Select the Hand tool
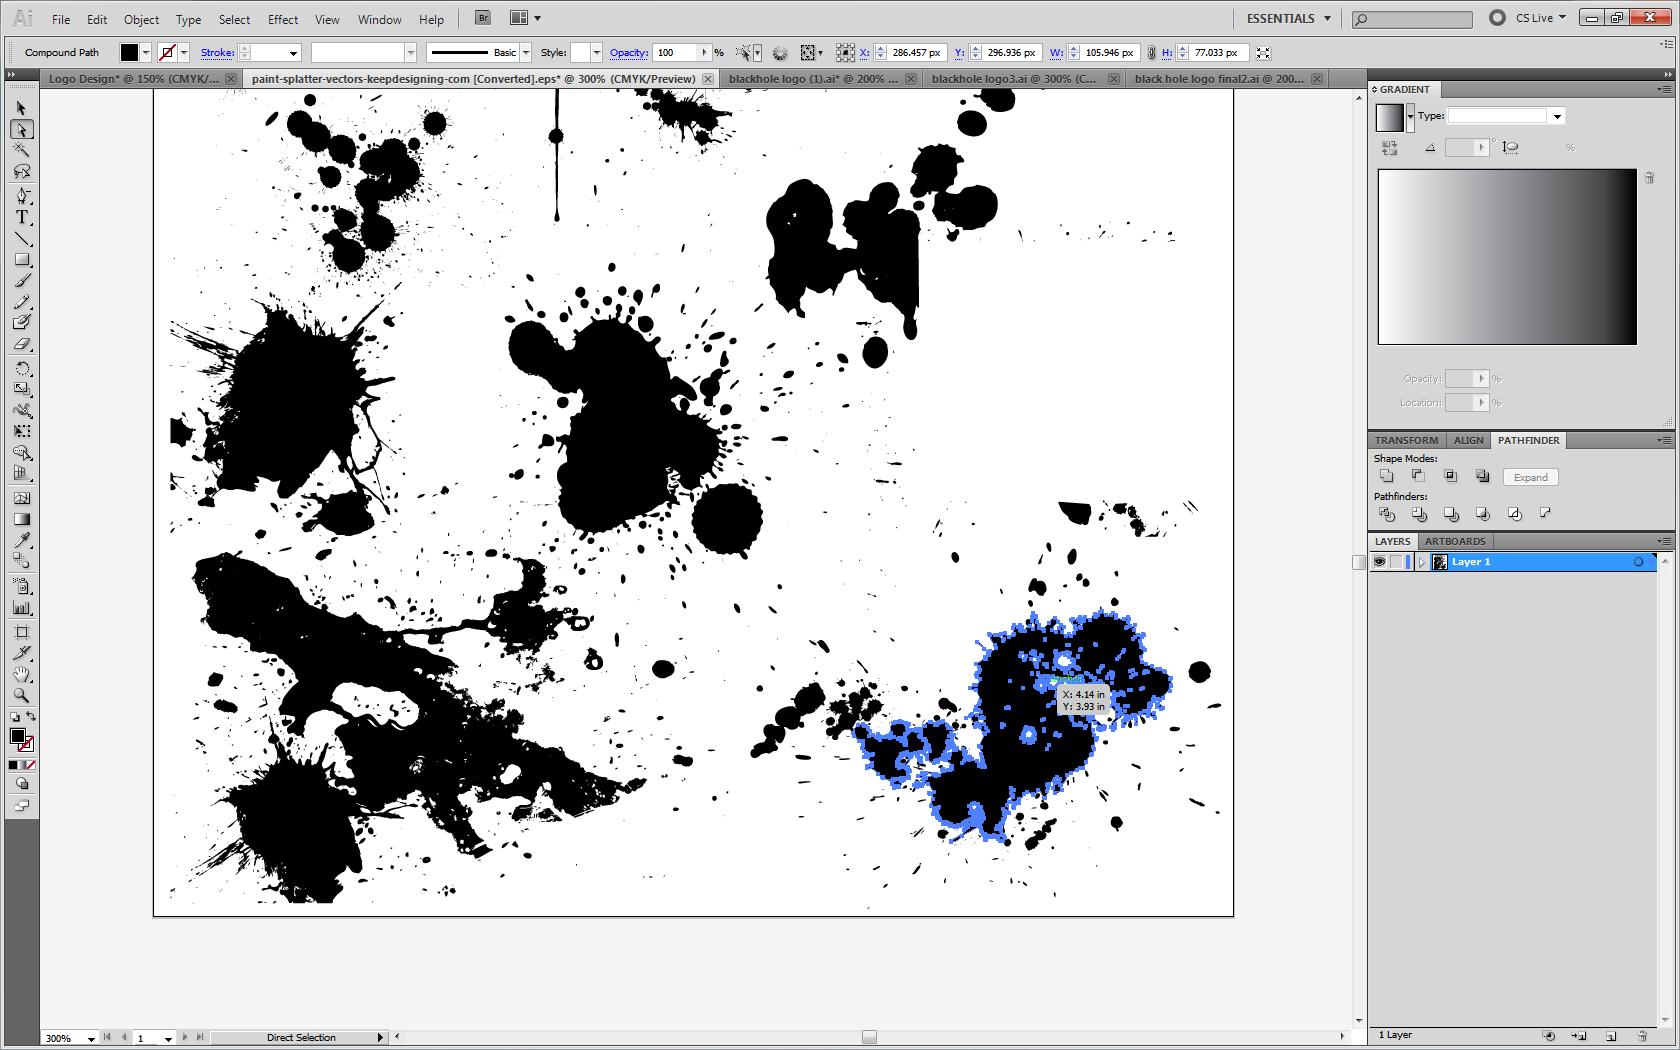1680x1050 pixels. (x=22, y=674)
